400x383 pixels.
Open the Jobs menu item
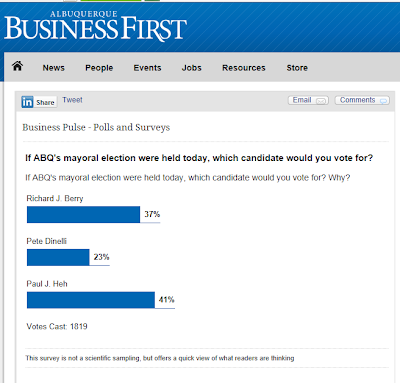pos(192,68)
